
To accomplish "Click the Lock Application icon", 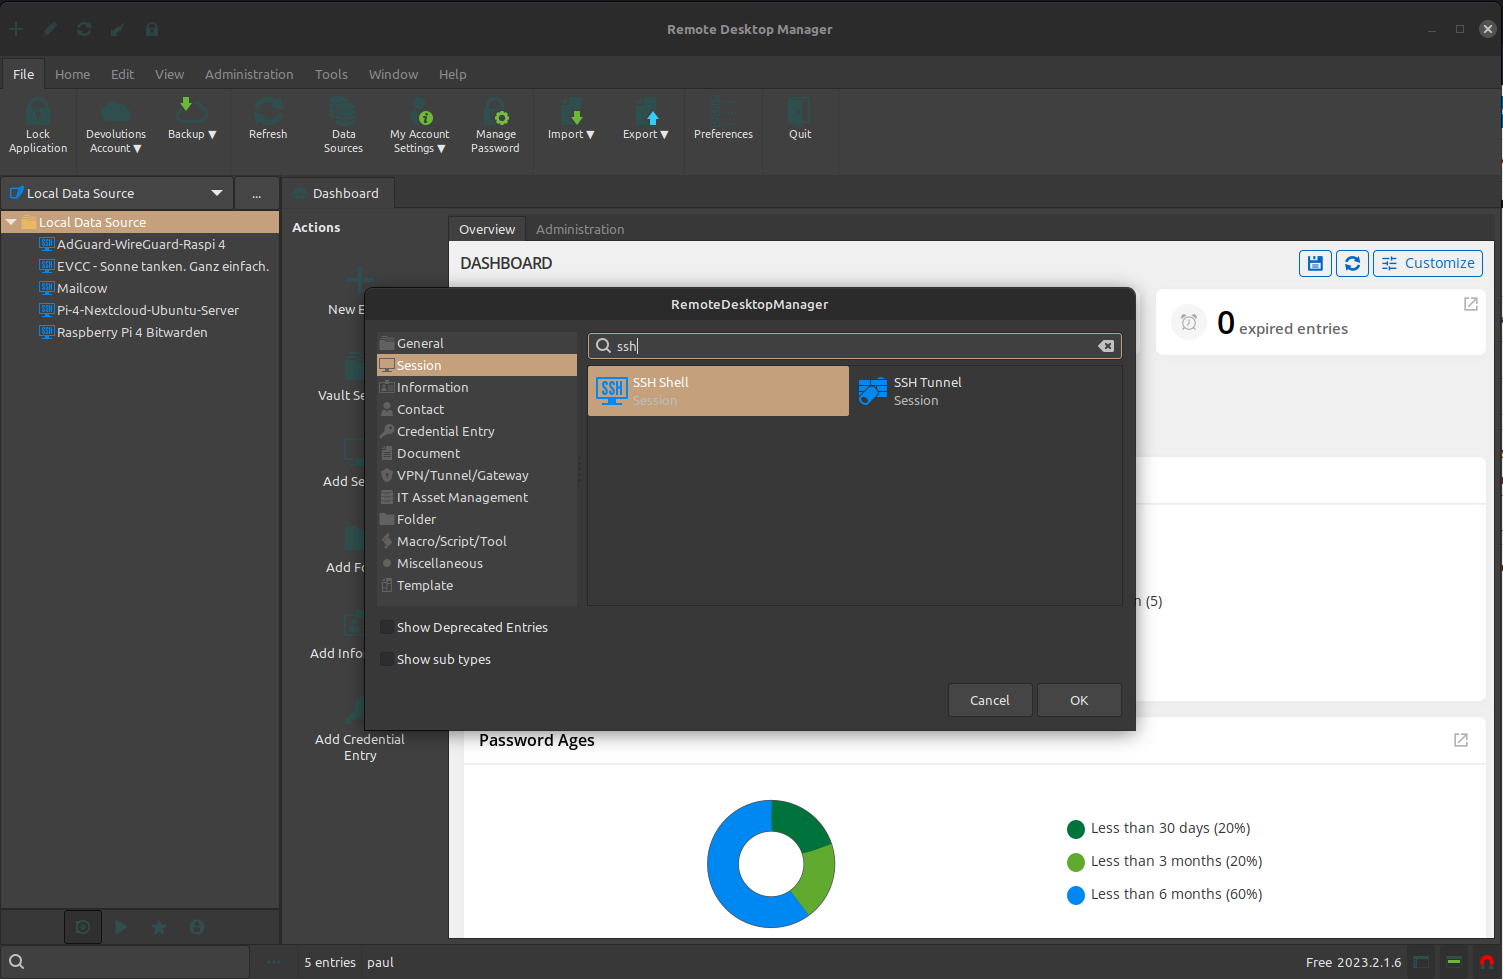I will pos(38,112).
